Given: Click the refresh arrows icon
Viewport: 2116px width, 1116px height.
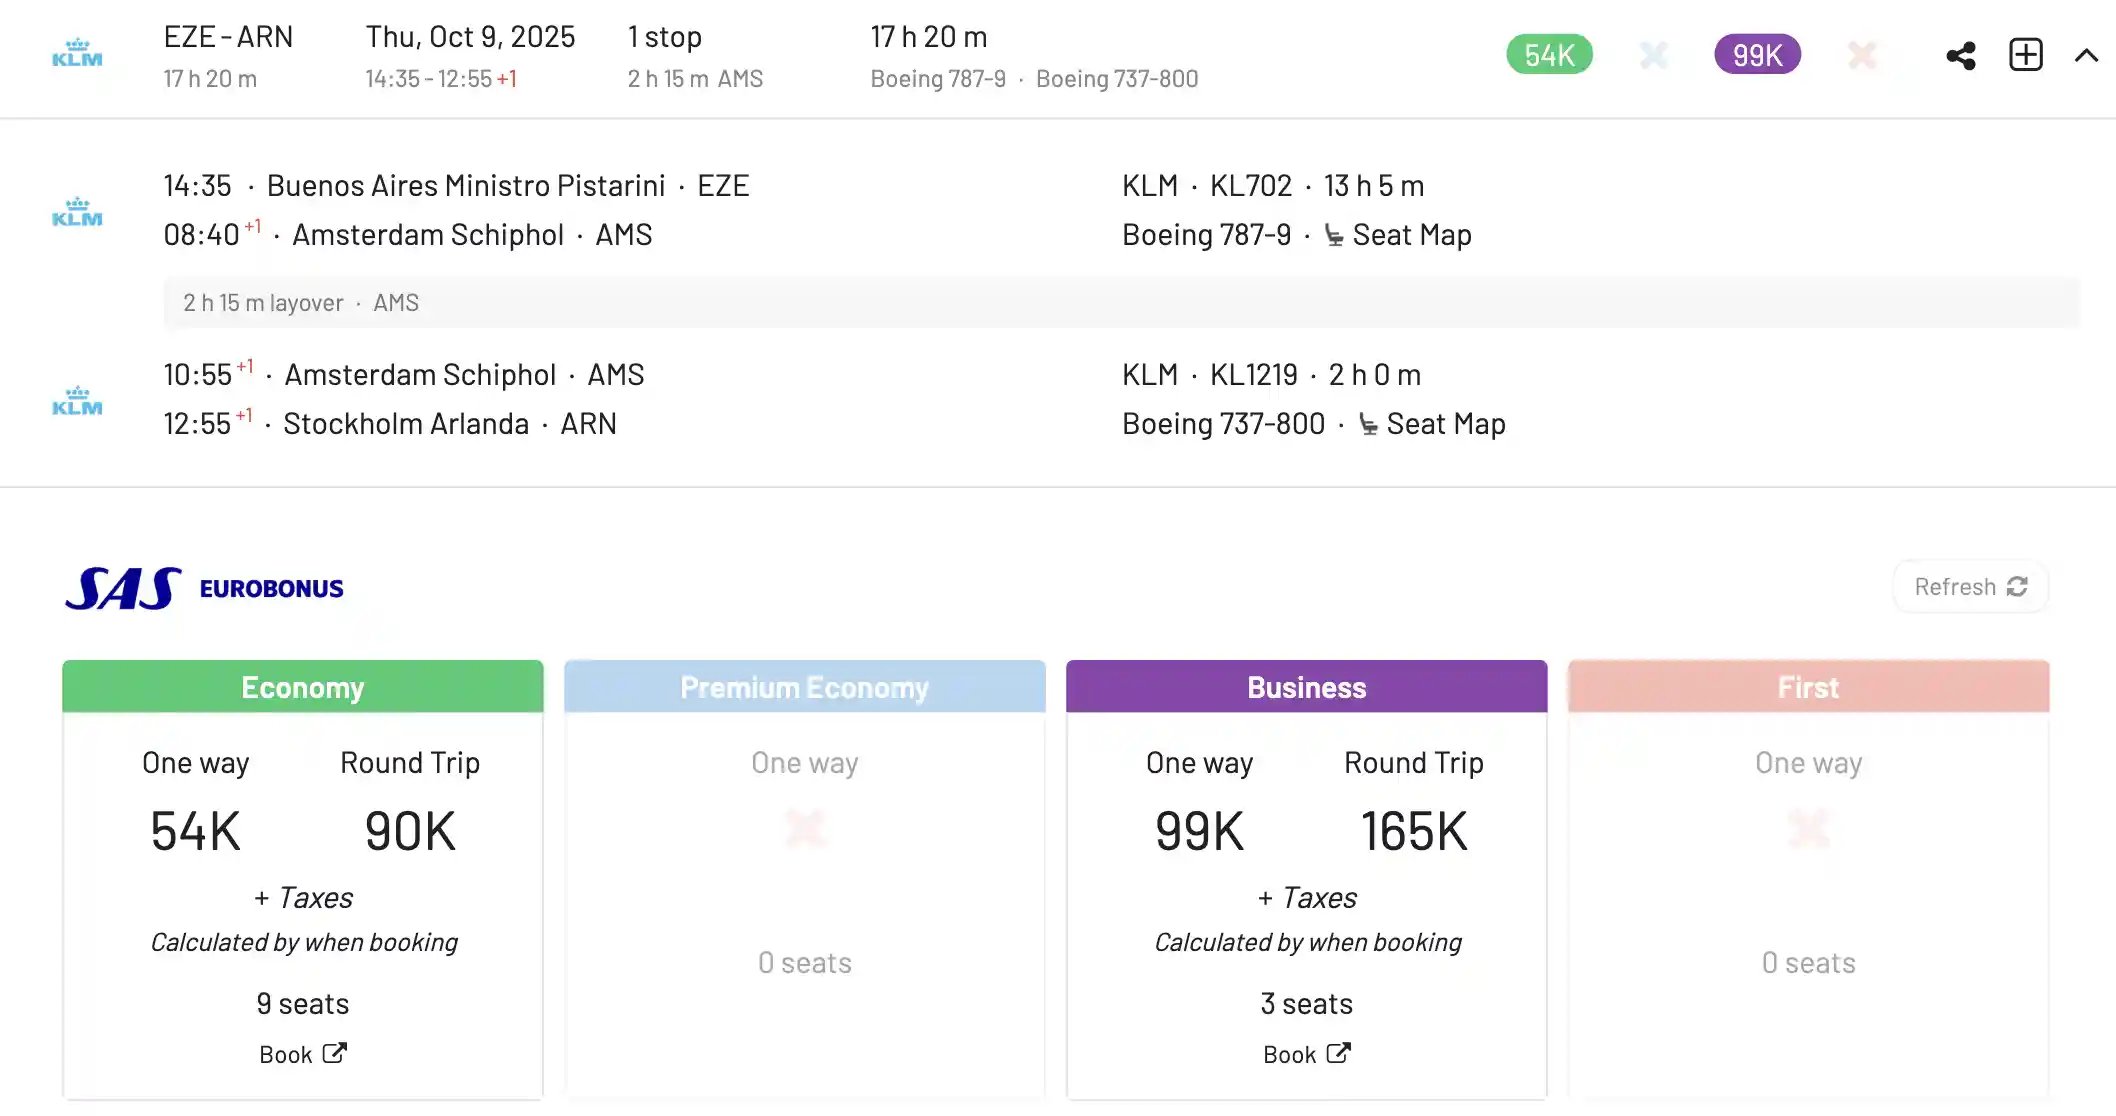Looking at the screenshot, I should [2017, 587].
